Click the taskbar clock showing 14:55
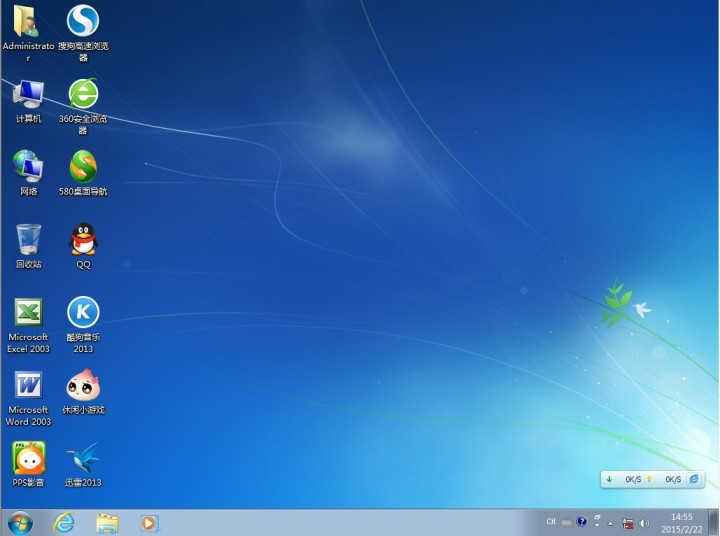 point(682,522)
